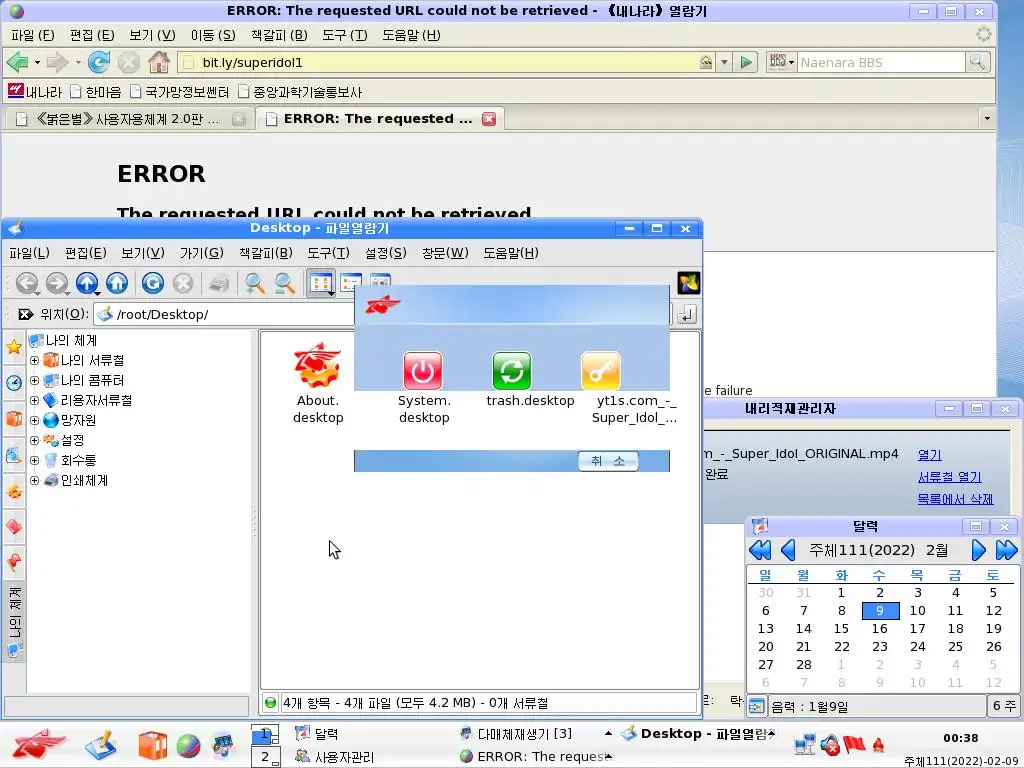This screenshot has width=1024, height=768.
Task: Expand the 인쇄체계 tree node
Action: coord(35,481)
